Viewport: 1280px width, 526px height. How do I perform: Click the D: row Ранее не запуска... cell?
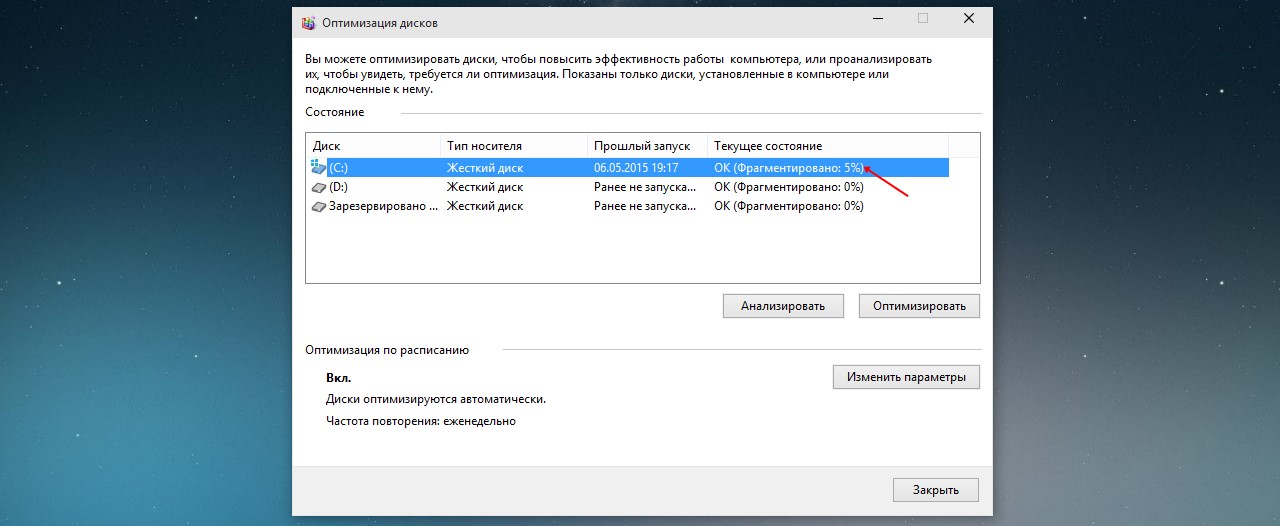click(644, 187)
